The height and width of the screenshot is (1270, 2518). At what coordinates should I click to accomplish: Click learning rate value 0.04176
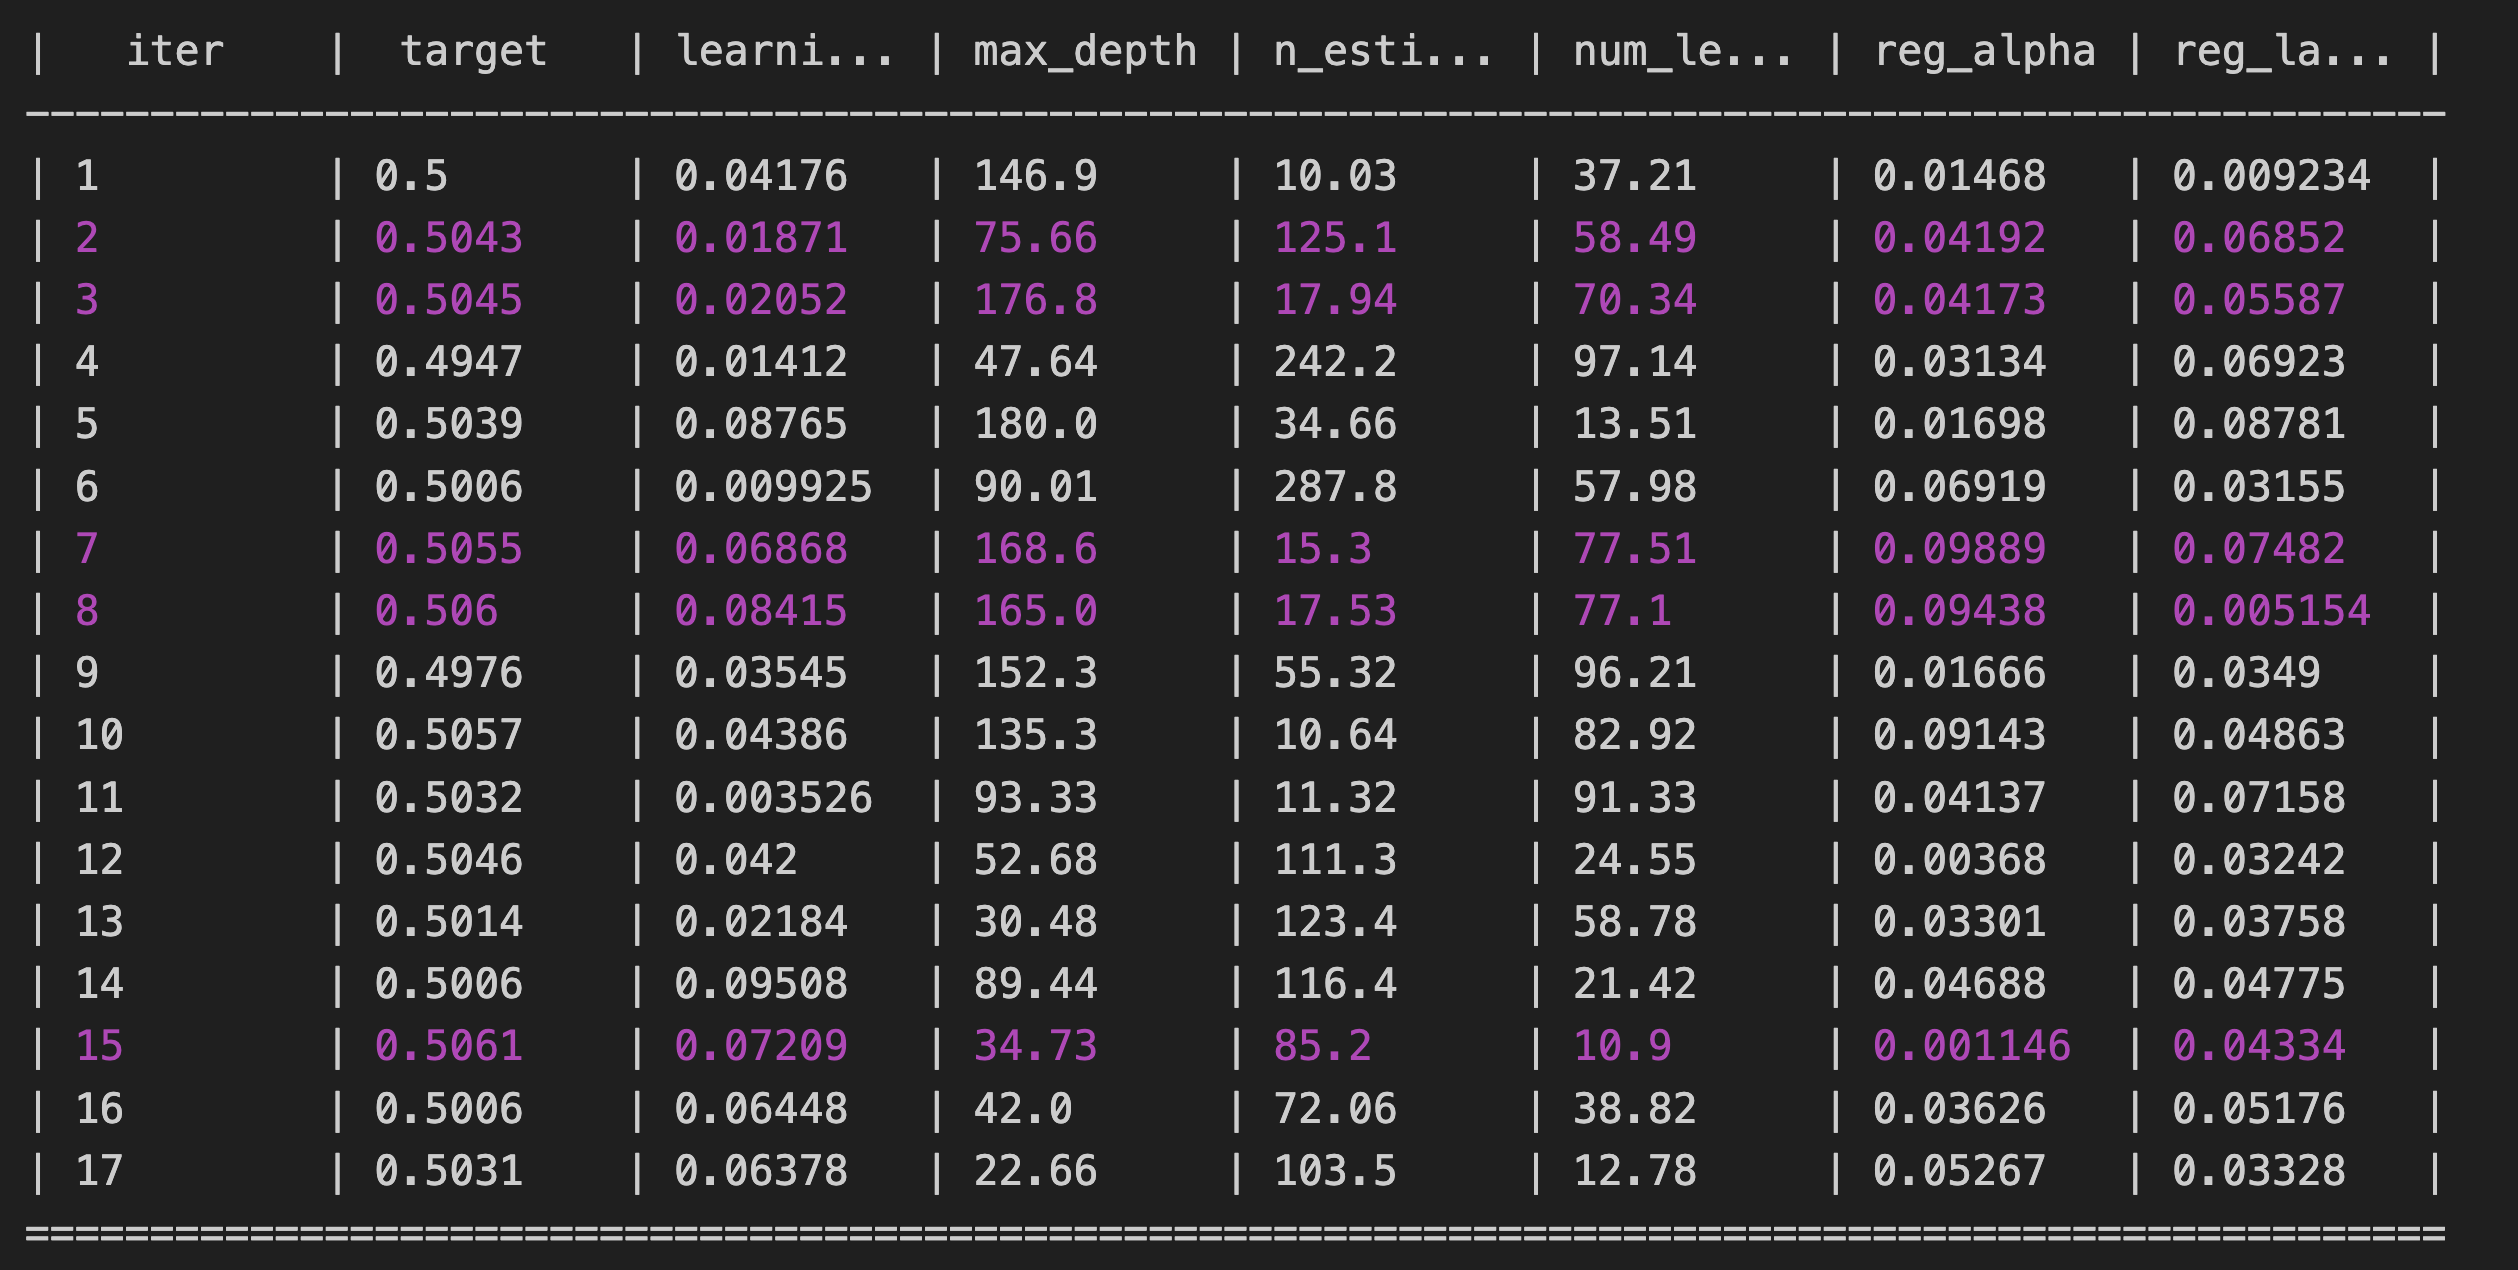pos(761,176)
